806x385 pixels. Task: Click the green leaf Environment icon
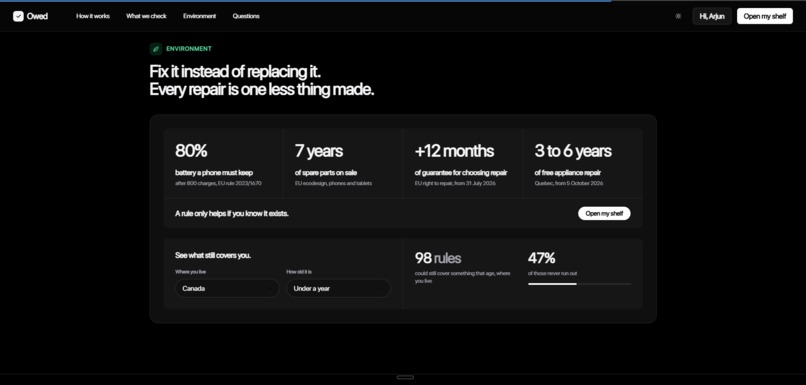[x=156, y=49]
